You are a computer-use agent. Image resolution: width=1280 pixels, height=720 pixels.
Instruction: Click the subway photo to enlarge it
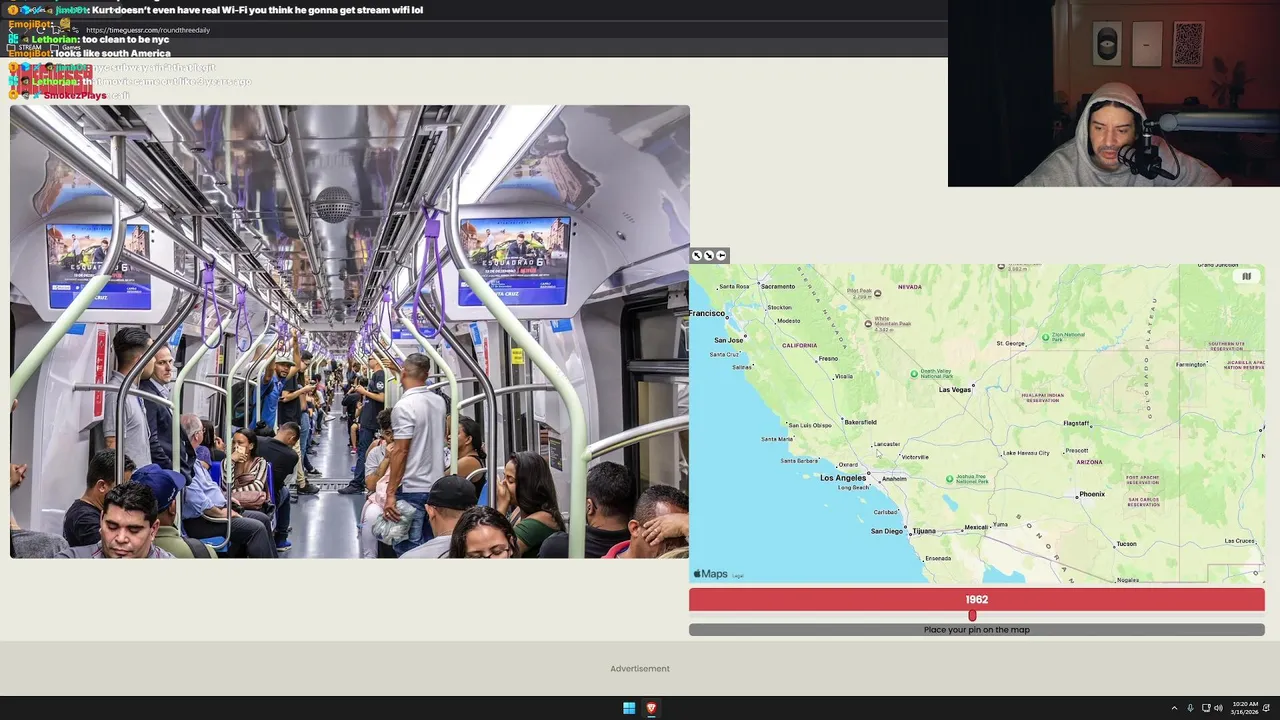click(x=349, y=332)
